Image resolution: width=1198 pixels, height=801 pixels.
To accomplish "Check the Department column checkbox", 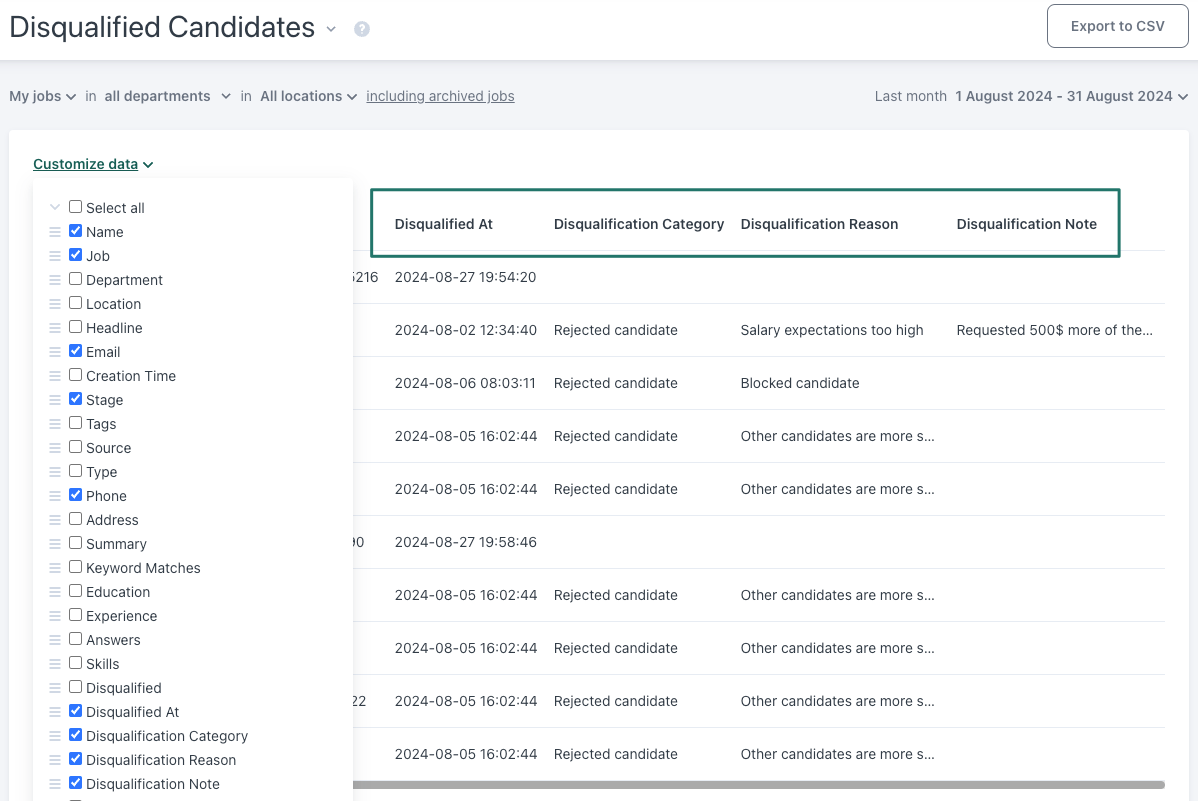I will click(x=75, y=279).
